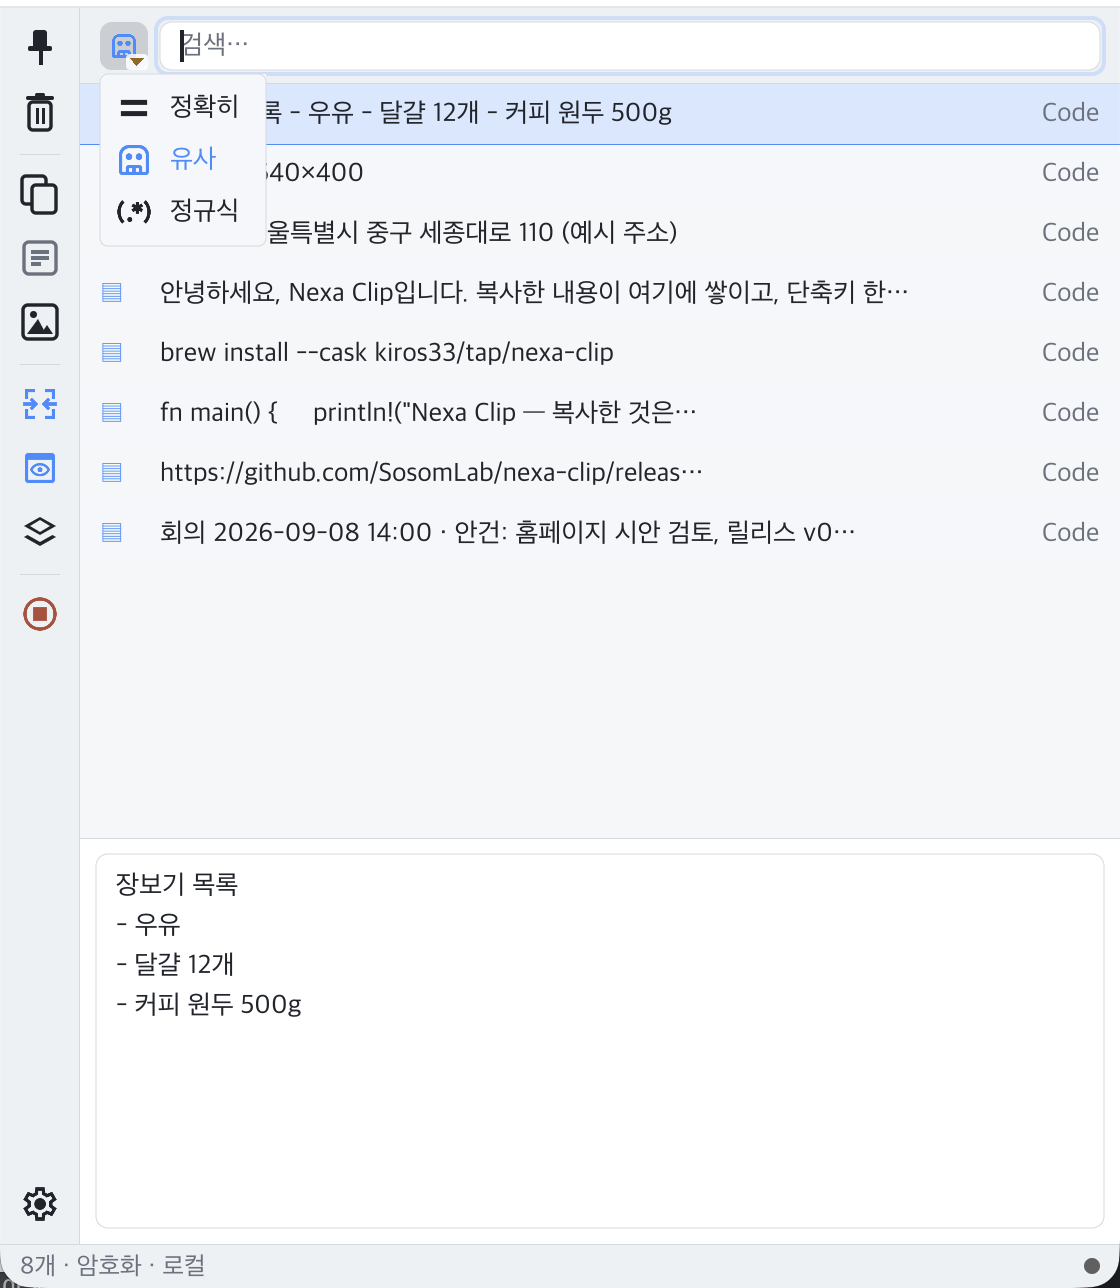Select the 회의 2026-09-08 14:00 row
The height and width of the screenshot is (1288, 1120).
[x=600, y=532]
